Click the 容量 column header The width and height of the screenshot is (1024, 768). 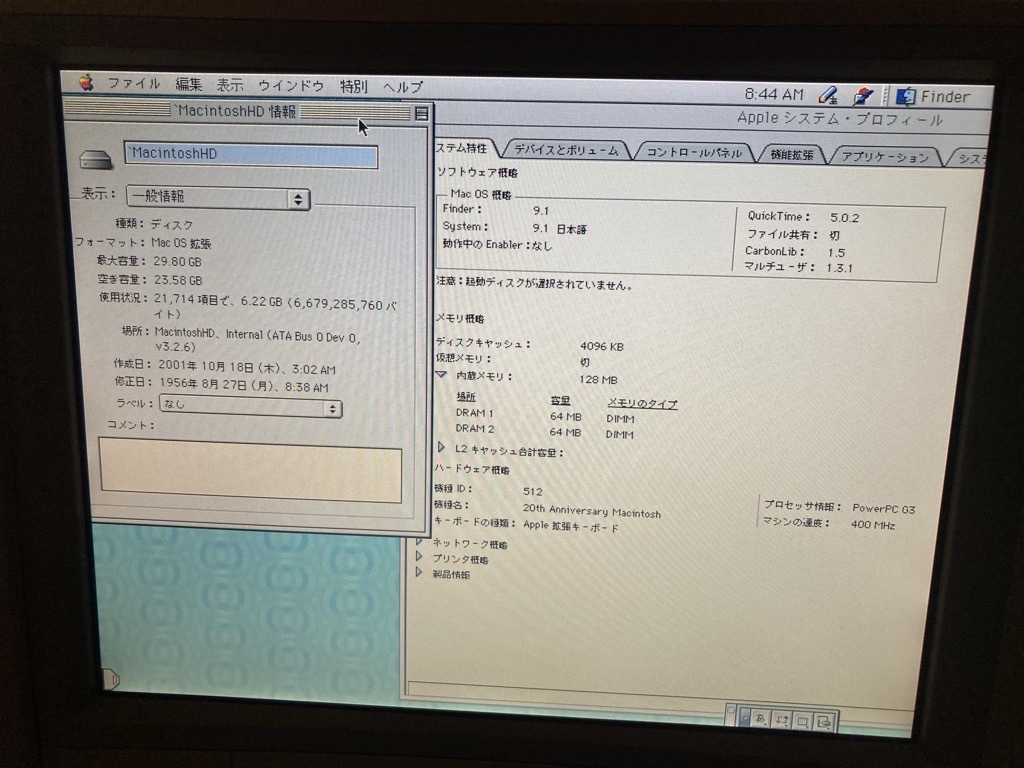(560, 400)
